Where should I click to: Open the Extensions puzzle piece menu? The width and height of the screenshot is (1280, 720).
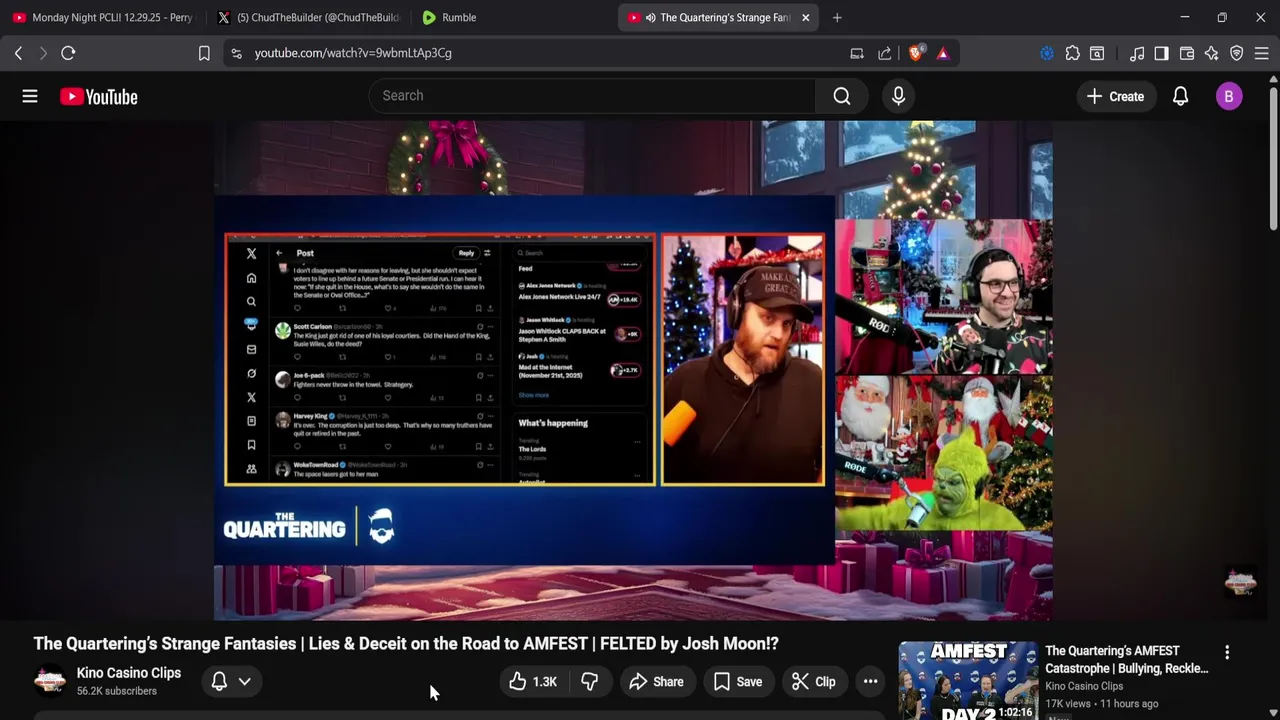(1073, 53)
